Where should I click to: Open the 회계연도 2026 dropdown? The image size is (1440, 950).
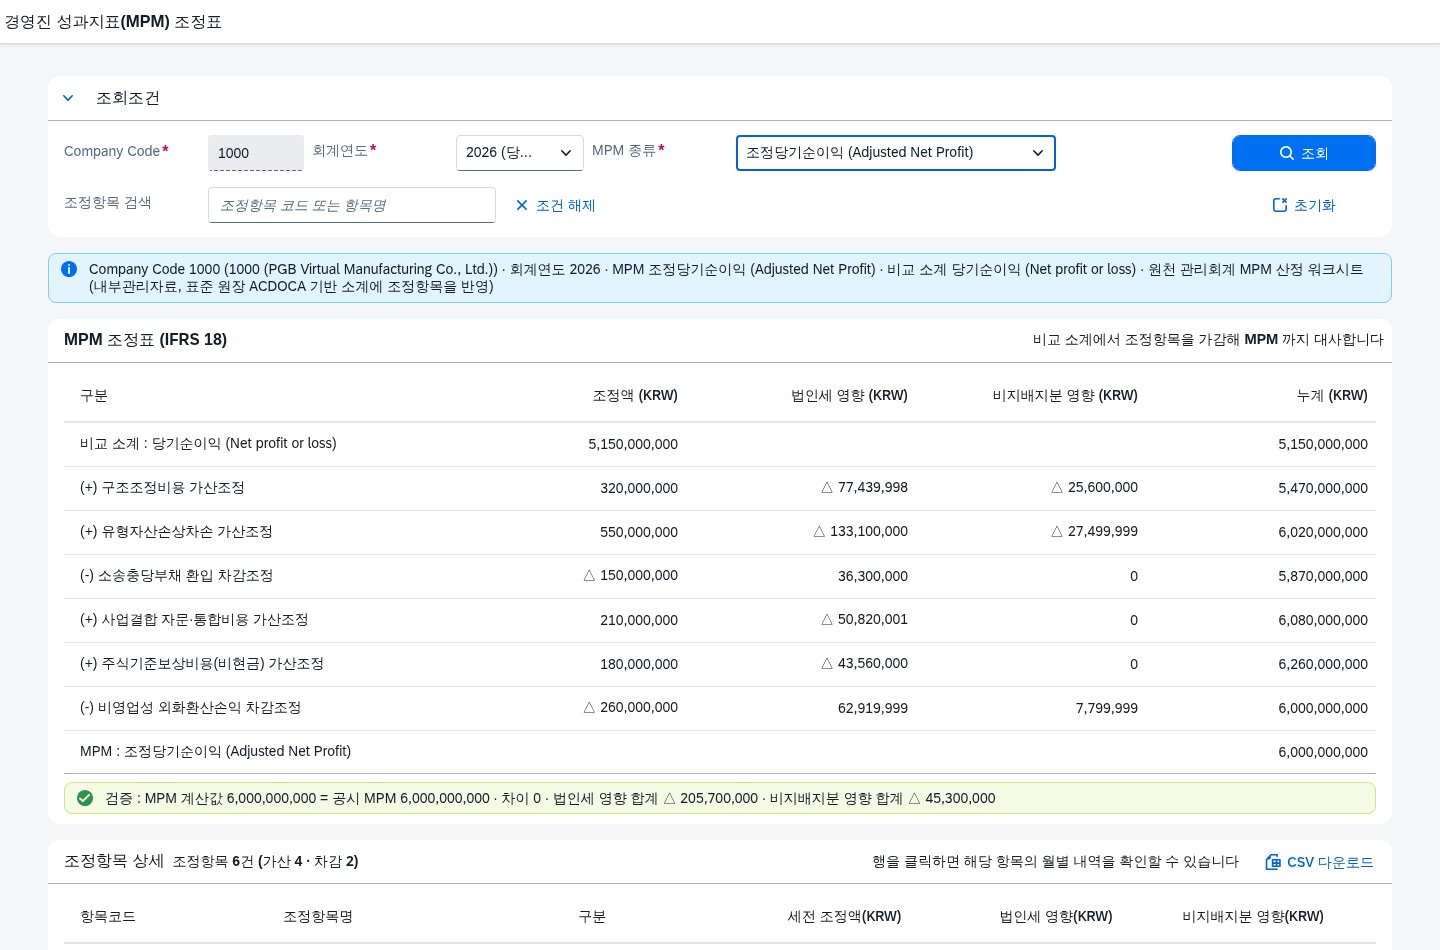pos(520,153)
